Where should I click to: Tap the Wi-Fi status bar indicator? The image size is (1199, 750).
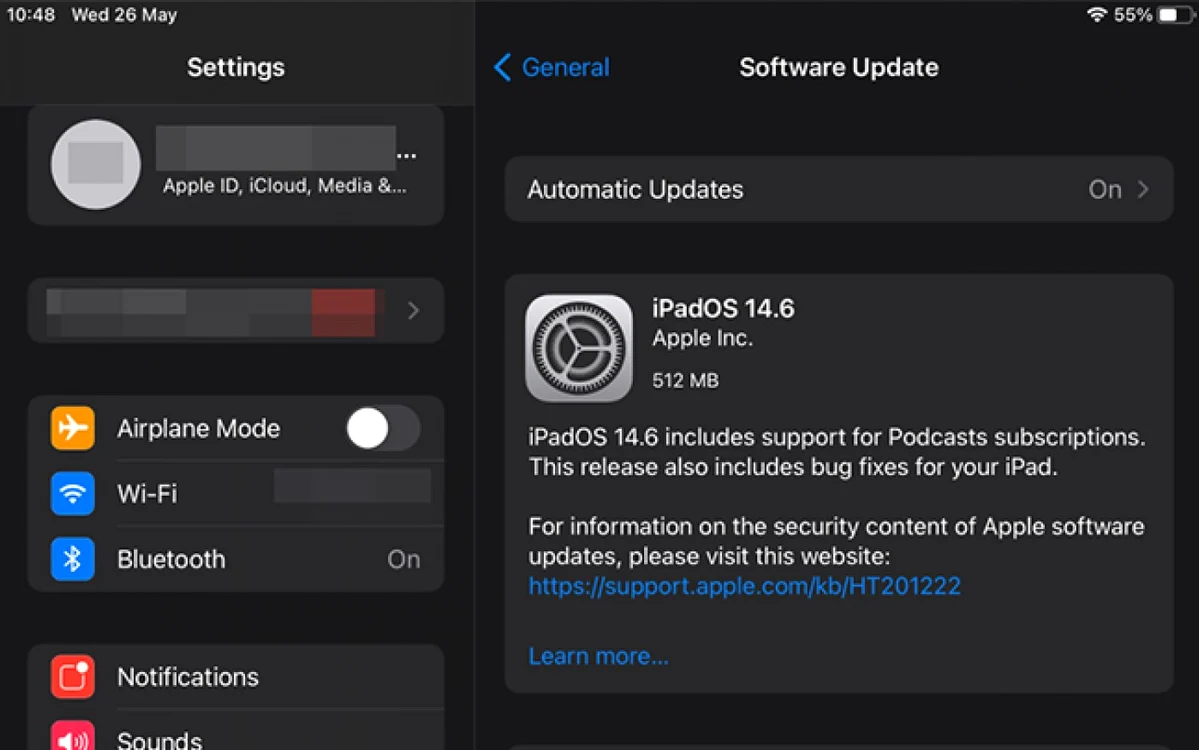(x=1097, y=15)
